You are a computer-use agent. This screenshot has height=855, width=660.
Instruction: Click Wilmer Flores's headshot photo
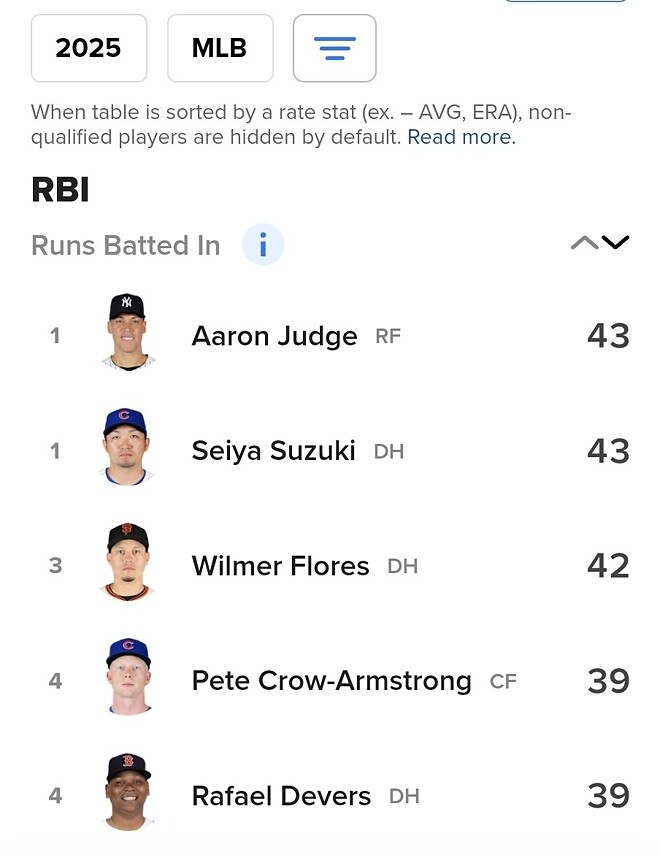pyautogui.click(x=128, y=564)
